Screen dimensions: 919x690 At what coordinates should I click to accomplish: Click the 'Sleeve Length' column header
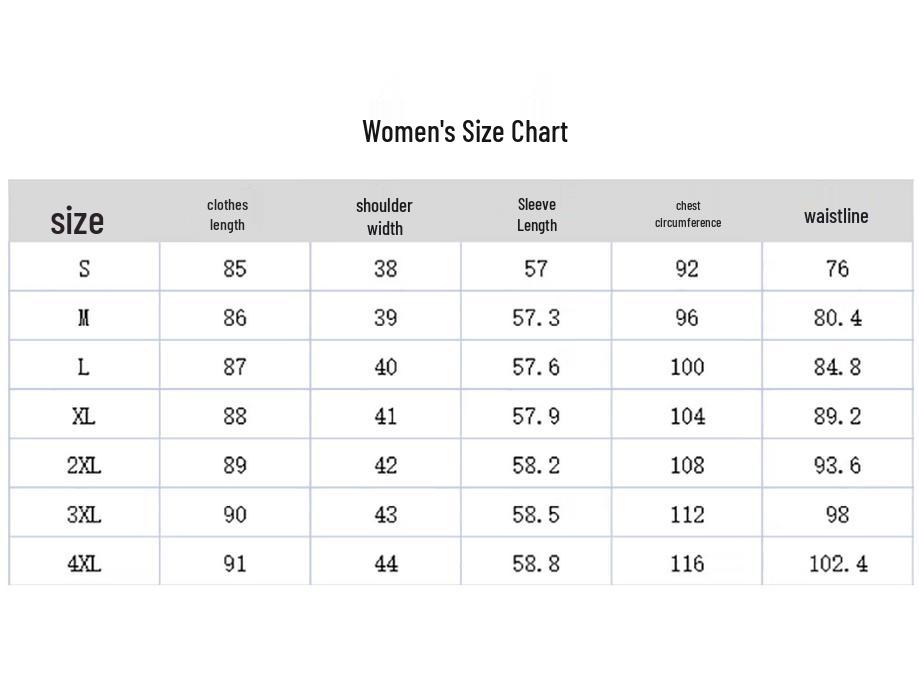click(x=537, y=215)
